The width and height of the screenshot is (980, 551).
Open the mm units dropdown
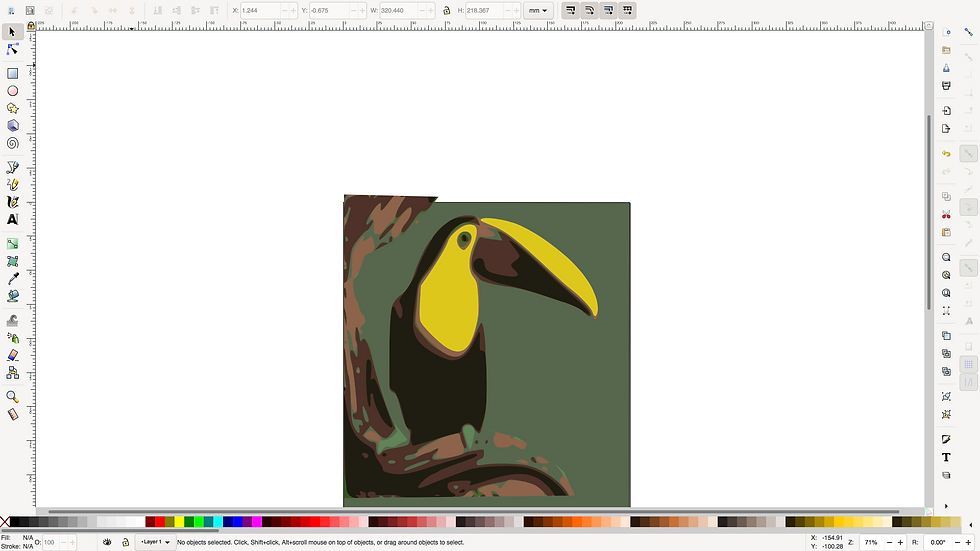[x=538, y=10]
